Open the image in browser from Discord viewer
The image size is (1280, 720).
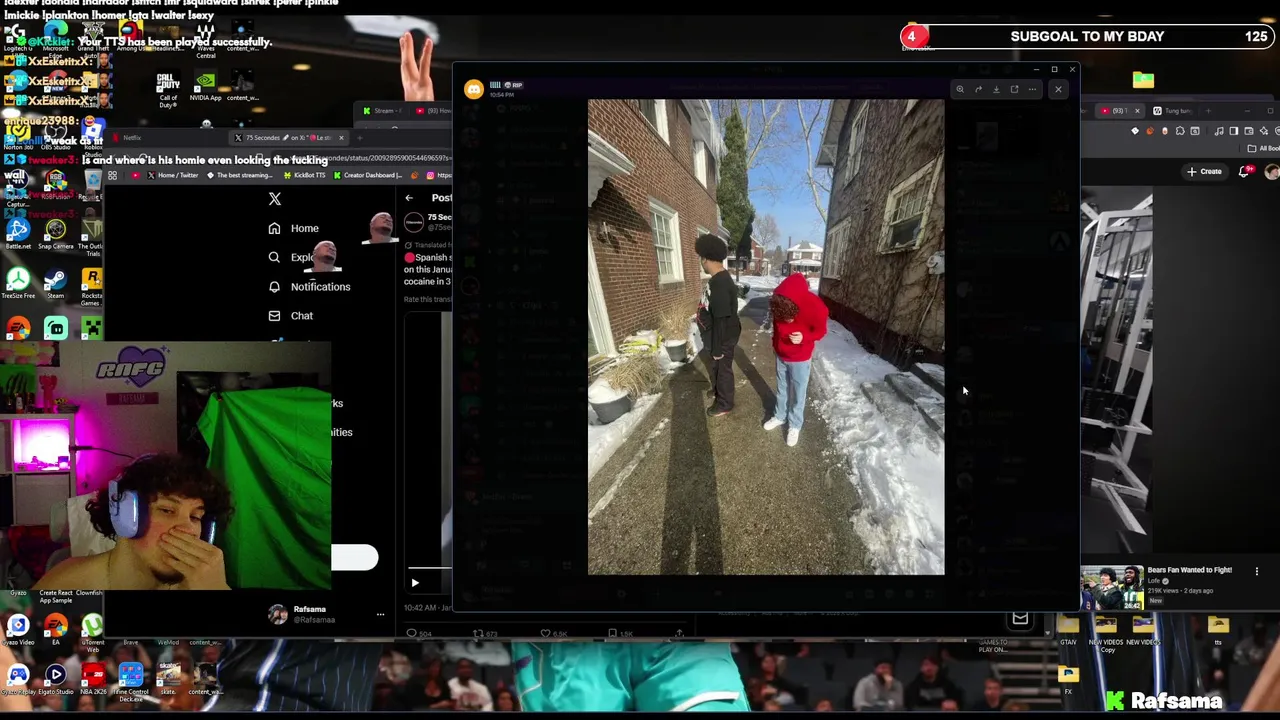(x=1014, y=90)
